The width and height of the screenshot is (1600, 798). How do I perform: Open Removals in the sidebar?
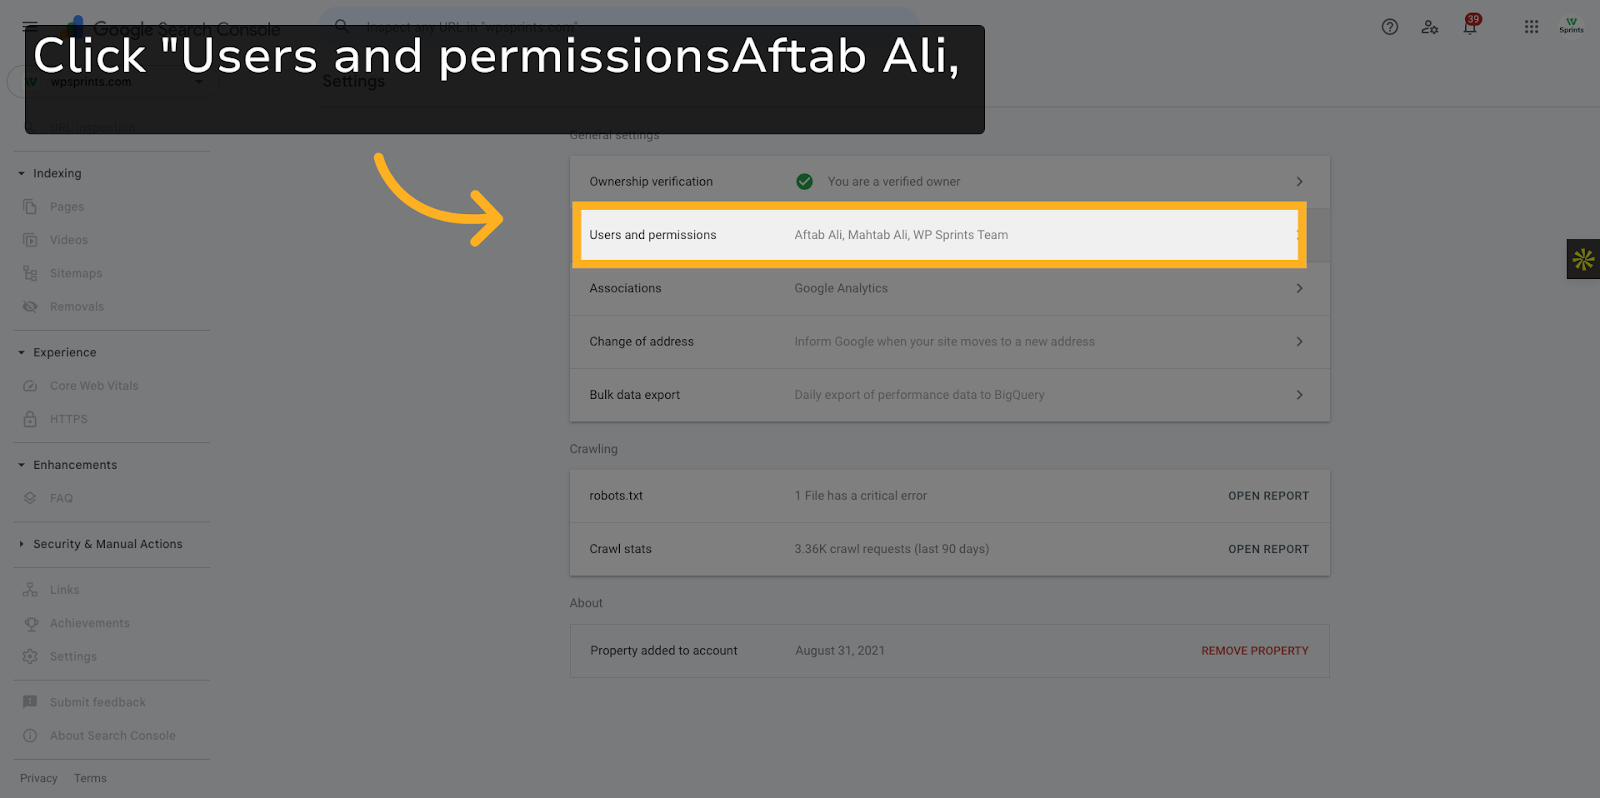76,307
